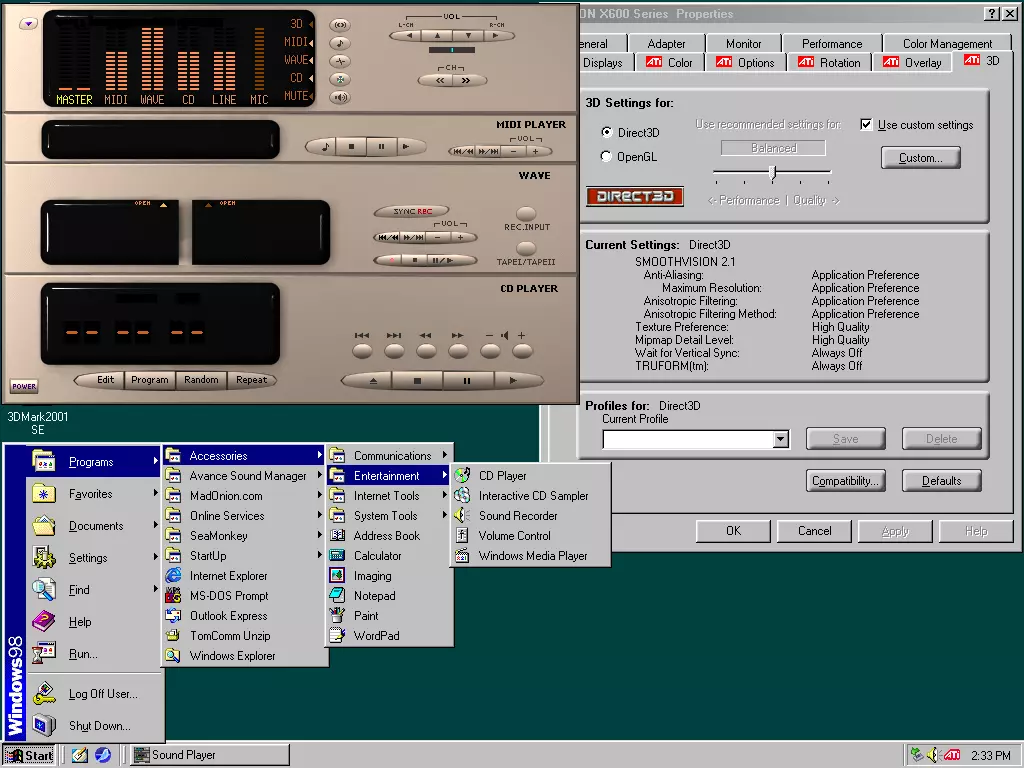
Task: Stop the CD Player playback
Action: click(x=417, y=381)
